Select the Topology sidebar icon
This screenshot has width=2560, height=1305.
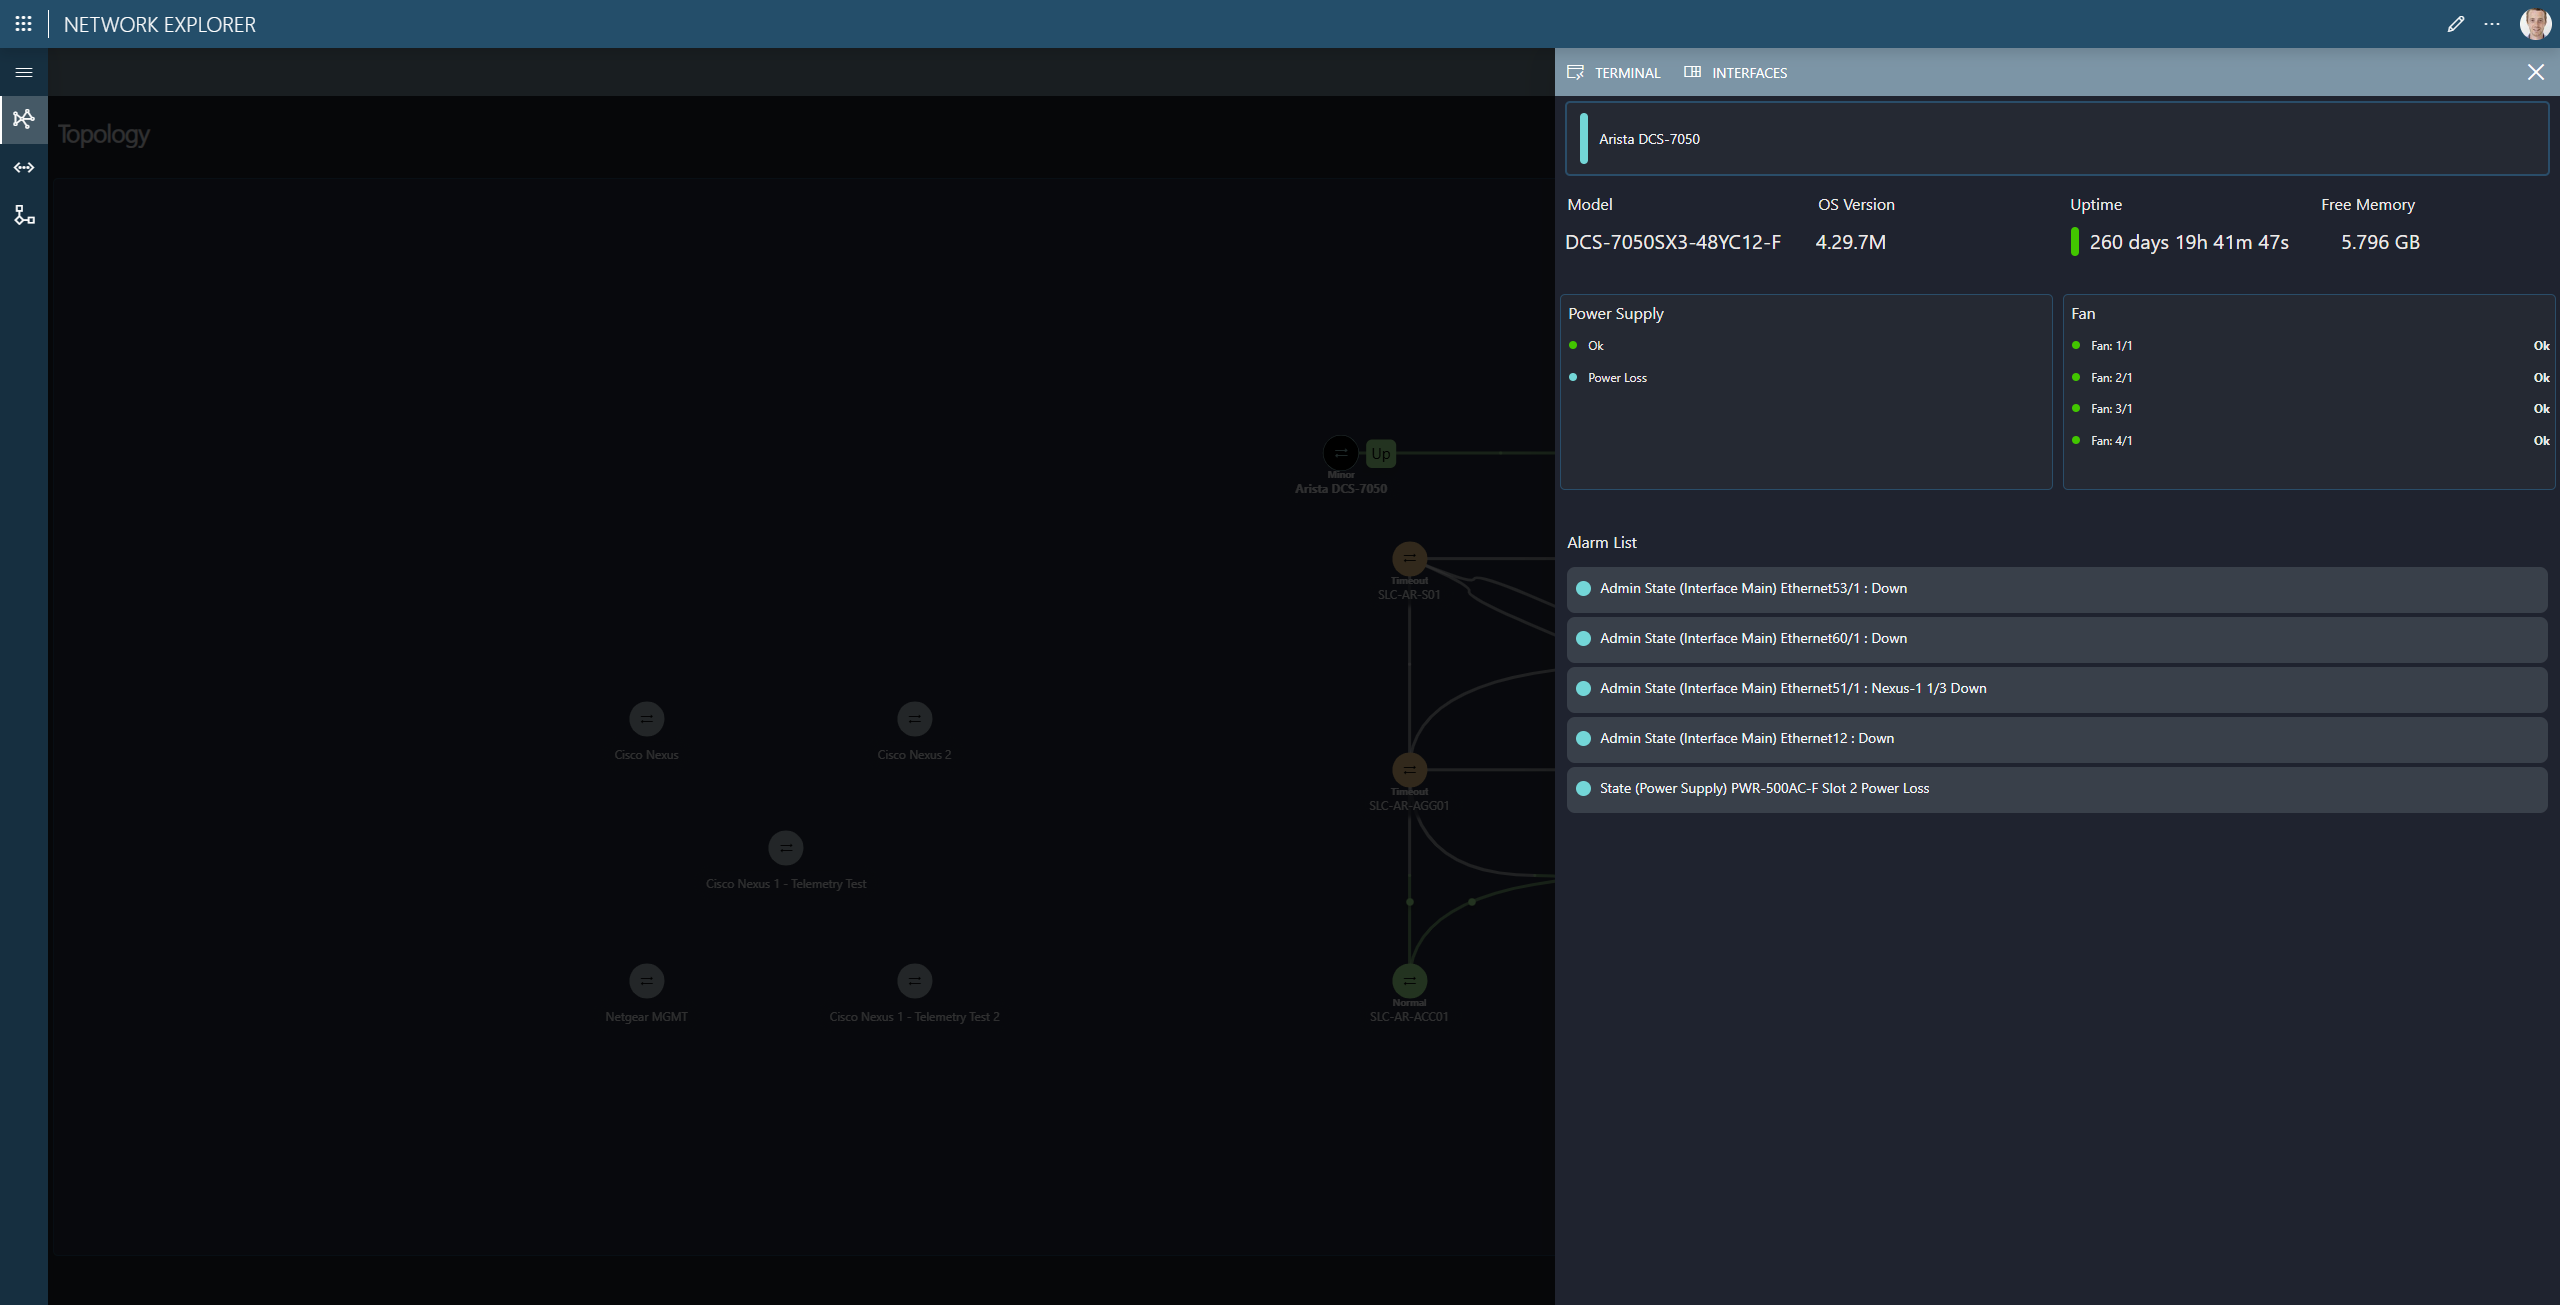[24, 119]
